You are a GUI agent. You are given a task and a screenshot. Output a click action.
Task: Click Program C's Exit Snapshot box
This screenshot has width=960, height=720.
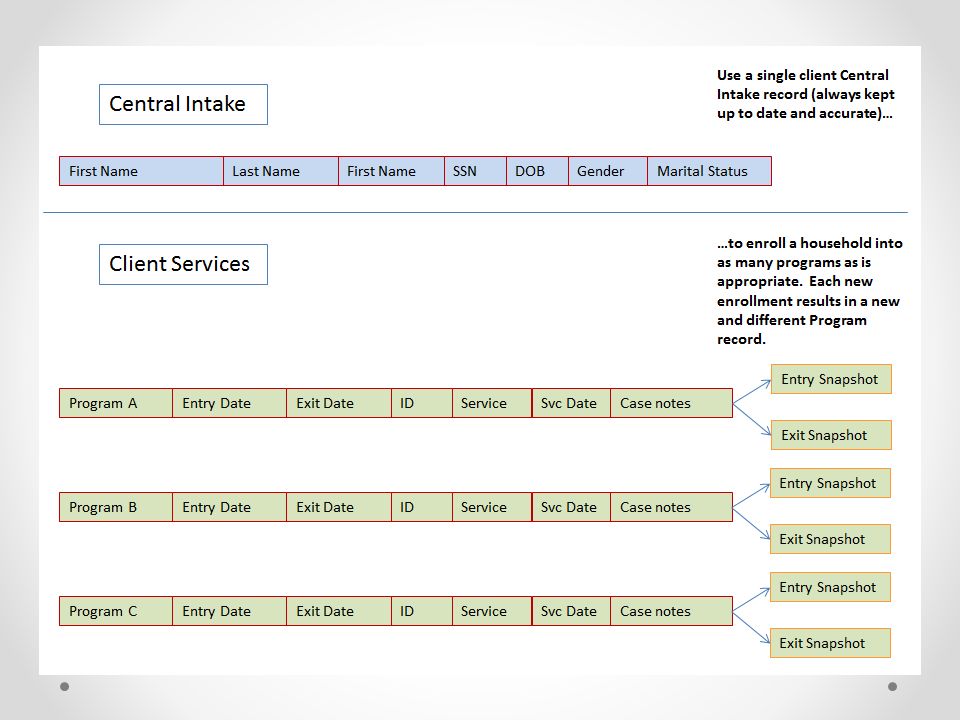(x=830, y=643)
